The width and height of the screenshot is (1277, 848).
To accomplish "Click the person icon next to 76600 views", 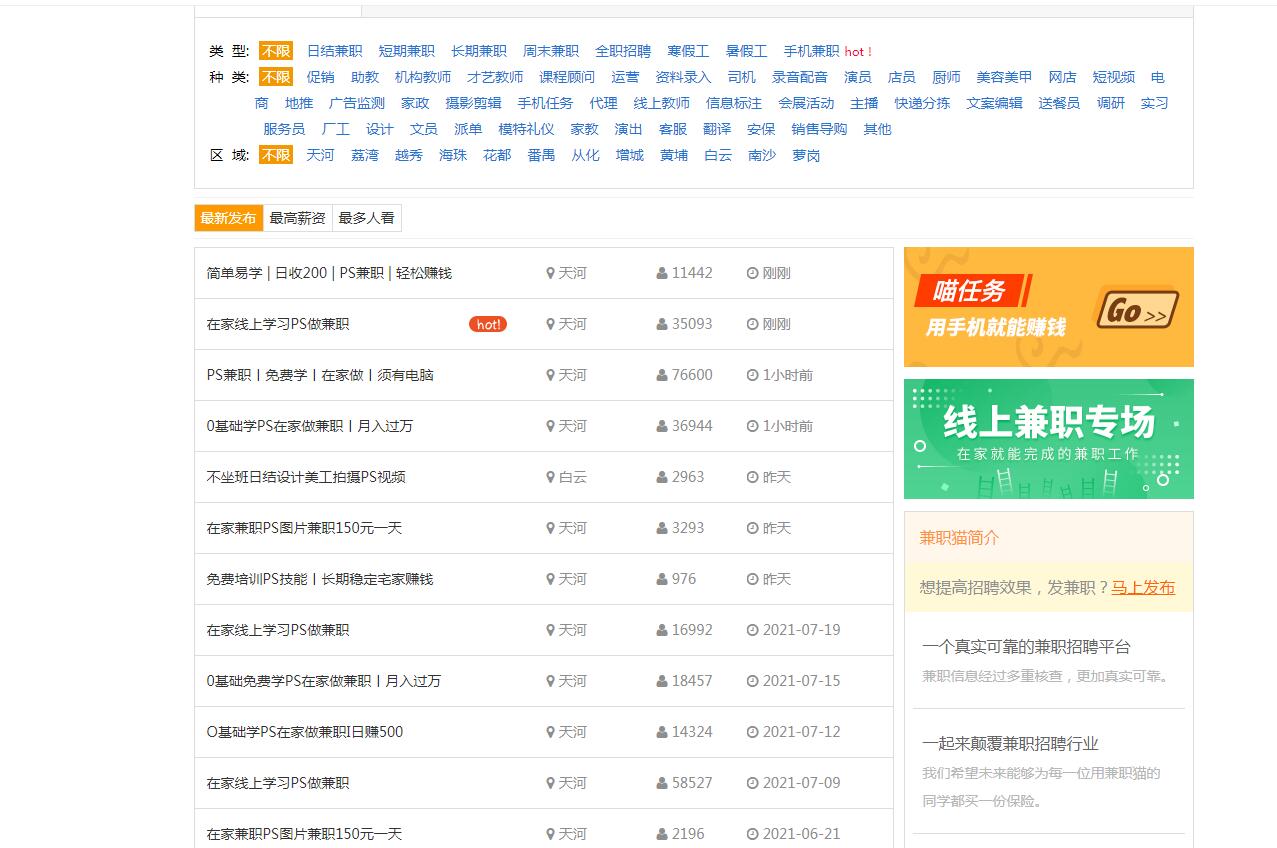I will click(660, 375).
